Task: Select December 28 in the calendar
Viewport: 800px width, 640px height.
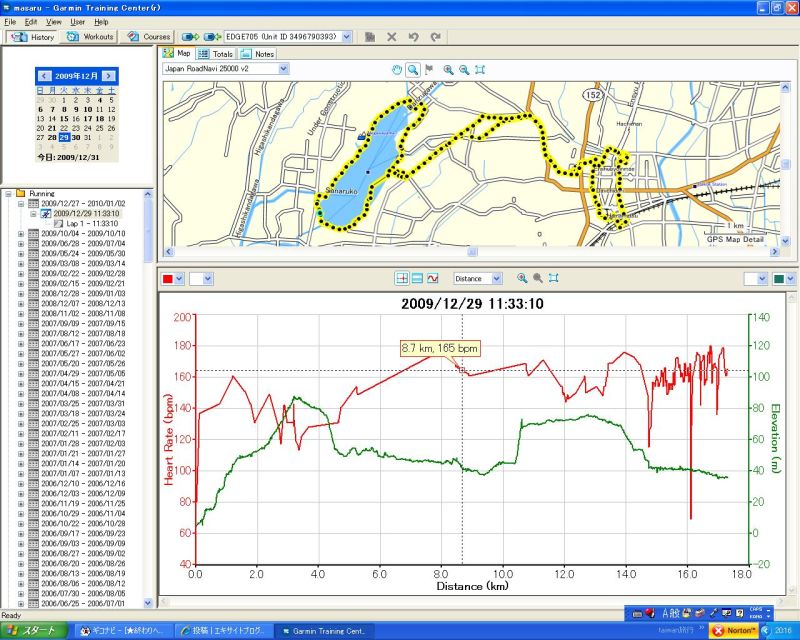Action: [52, 137]
